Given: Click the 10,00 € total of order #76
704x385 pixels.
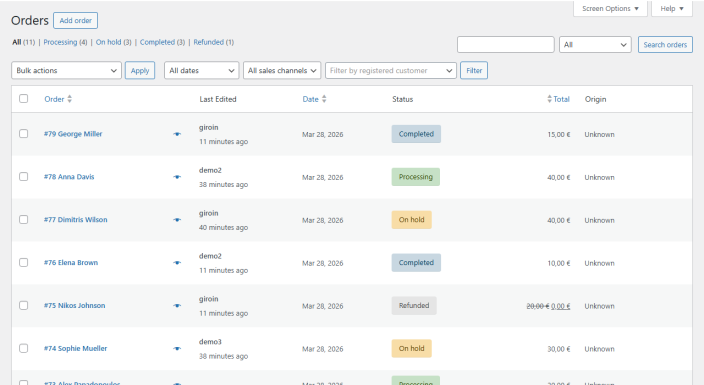Looking at the screenshot, I should [x=559, y=263].
